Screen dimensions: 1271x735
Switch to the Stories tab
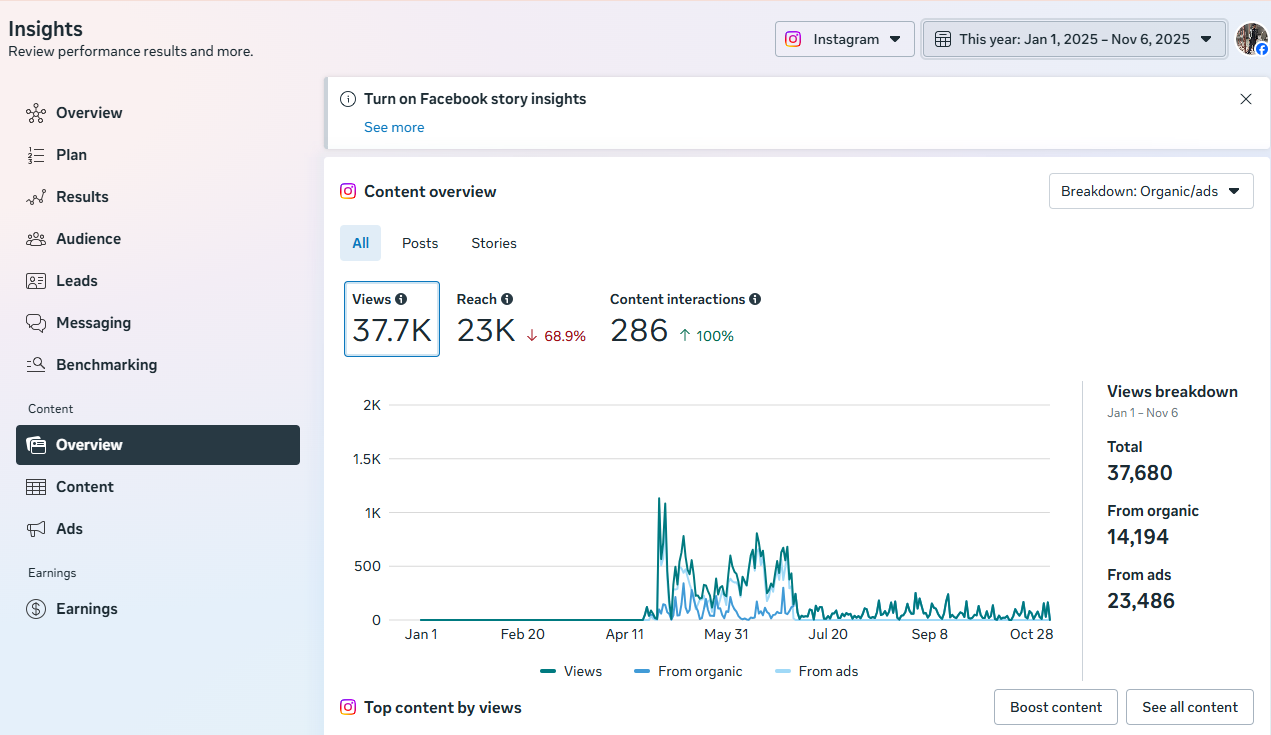(x=494, y=243)
